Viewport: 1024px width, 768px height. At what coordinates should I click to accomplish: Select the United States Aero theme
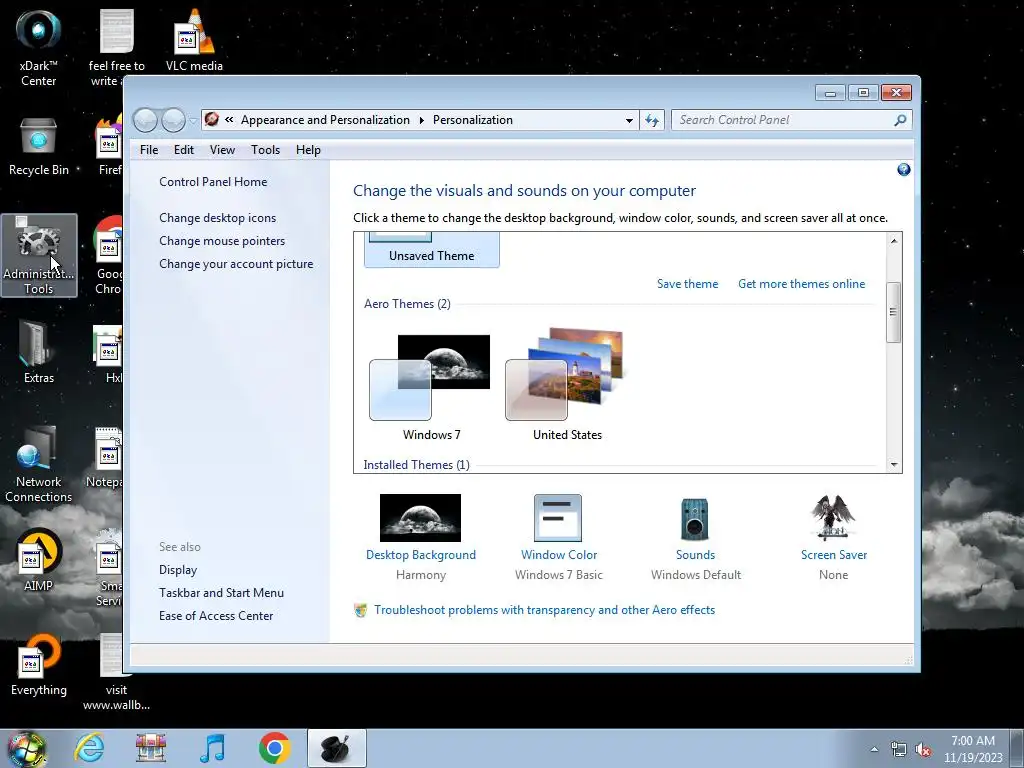coord(567,385)
